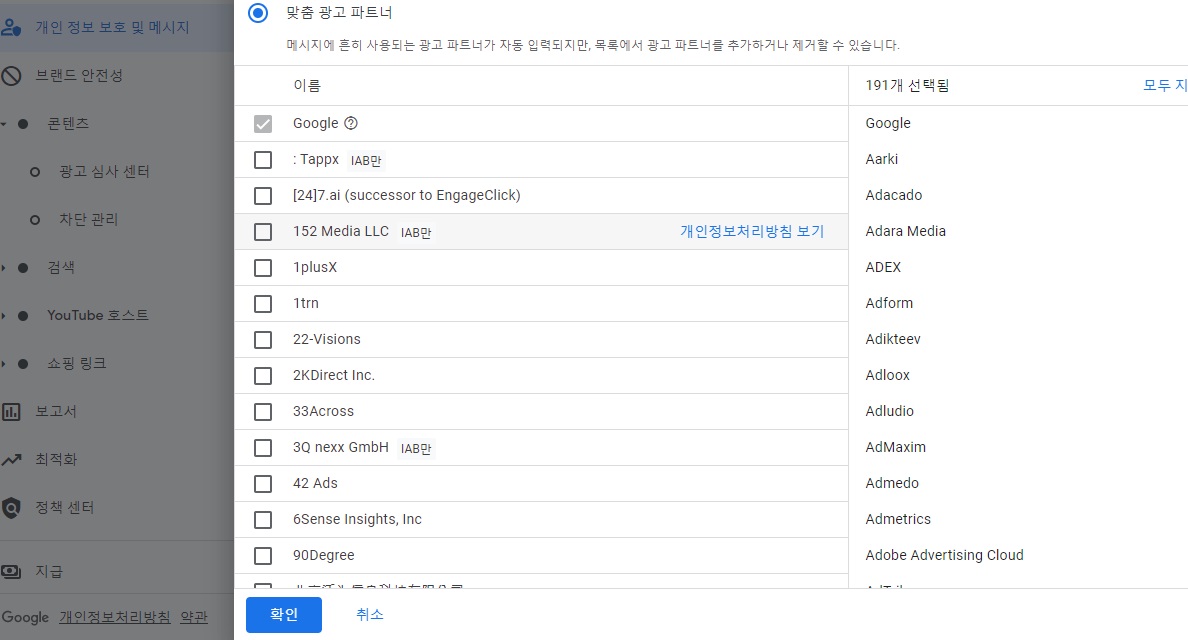This screenshot has height=640, width=1188.
Task: Check the 2KDirect Inc. checkbox
Action: 263,376
